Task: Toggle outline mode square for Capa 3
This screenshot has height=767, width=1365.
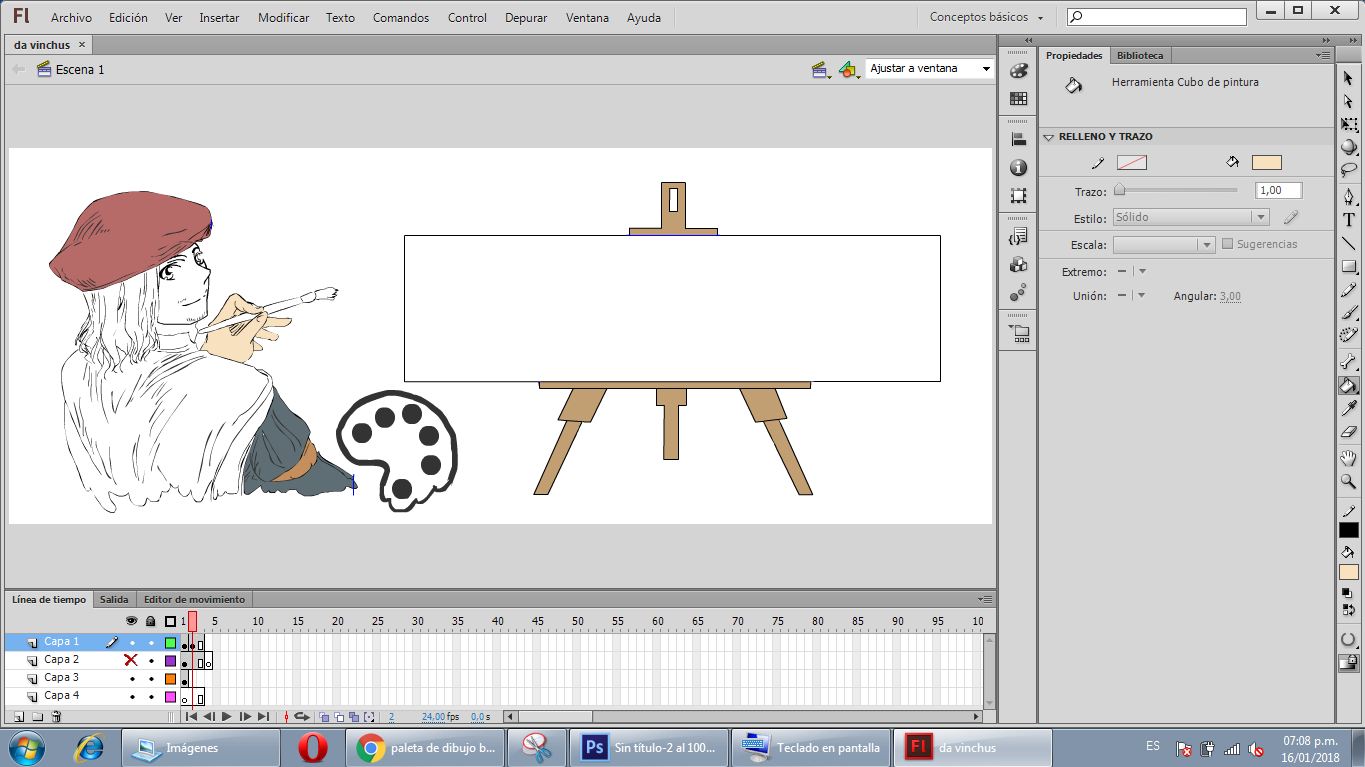Action: coord(170,679)
